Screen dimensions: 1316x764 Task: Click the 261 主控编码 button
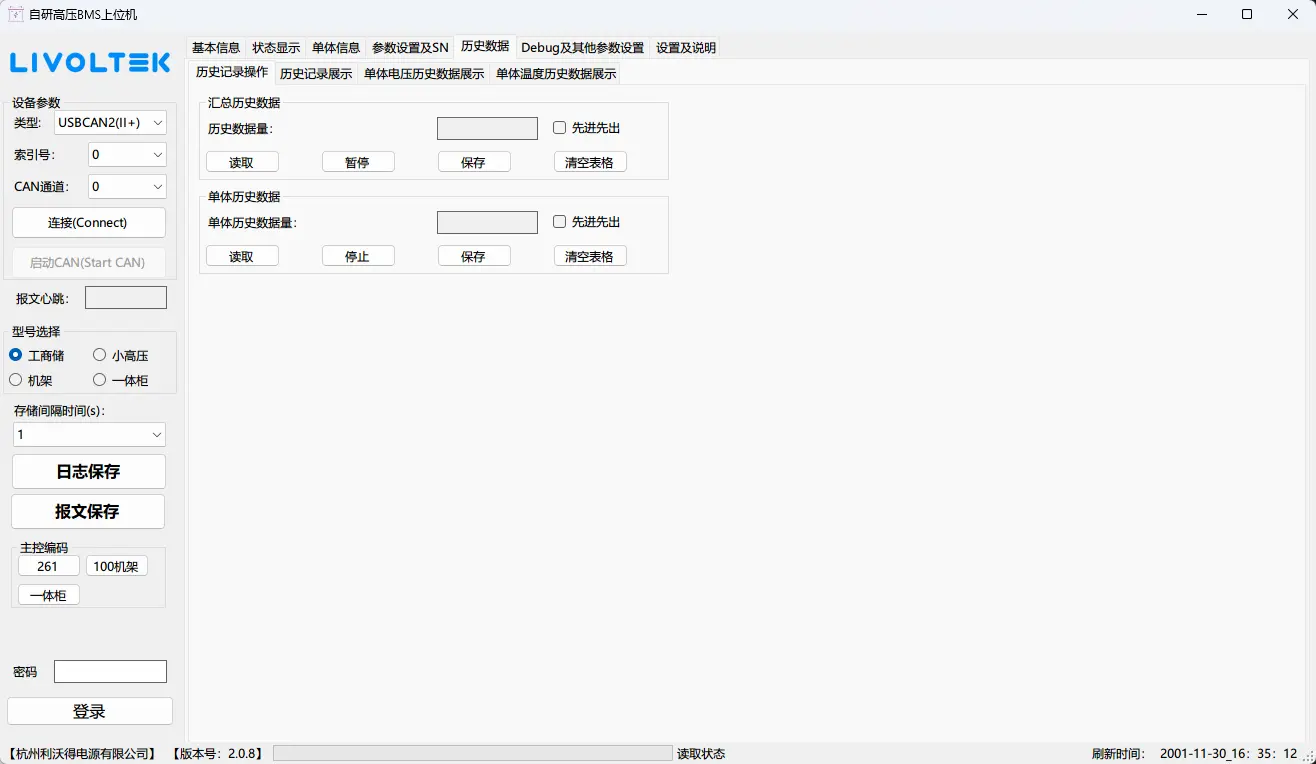(48, 566)
